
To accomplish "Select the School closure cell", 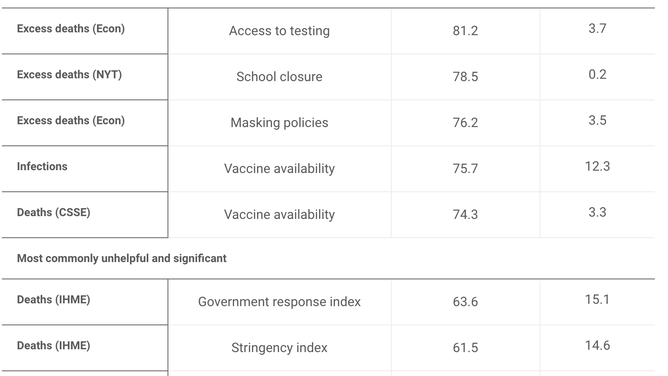I will 279,77.
